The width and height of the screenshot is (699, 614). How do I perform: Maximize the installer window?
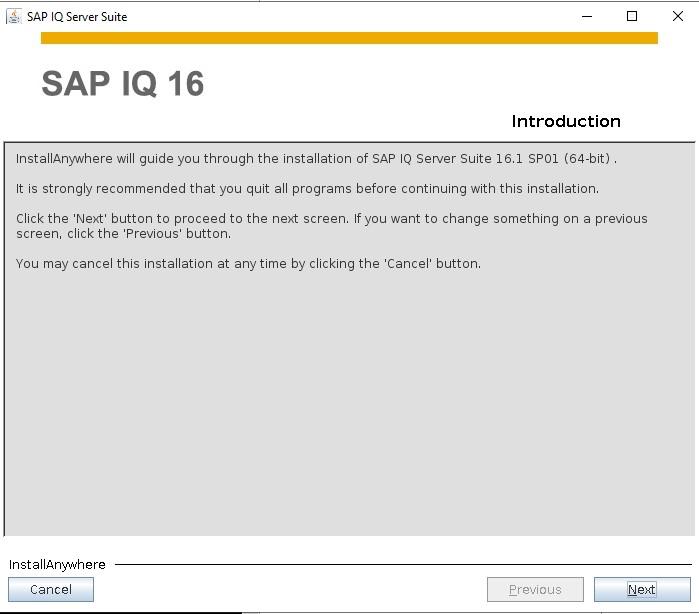point(632,16)
